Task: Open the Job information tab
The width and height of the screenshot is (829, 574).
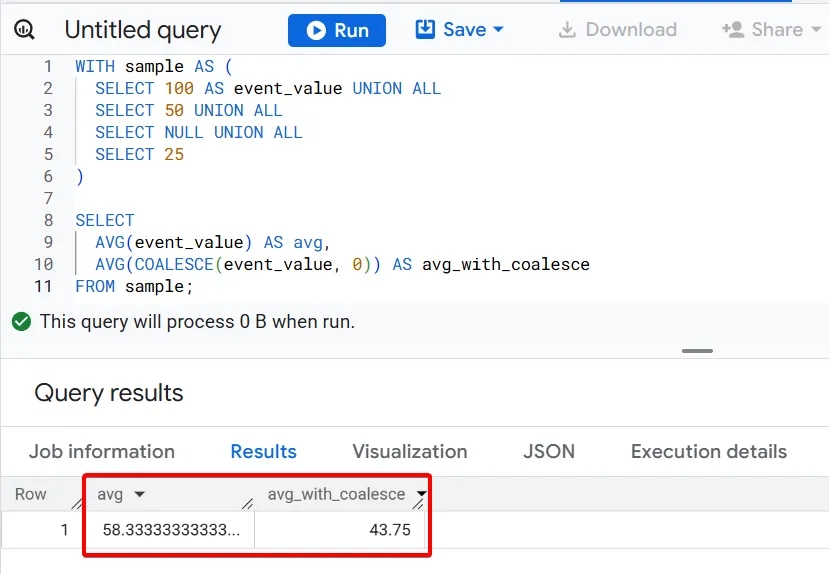Action: click(x=102, y=451)
